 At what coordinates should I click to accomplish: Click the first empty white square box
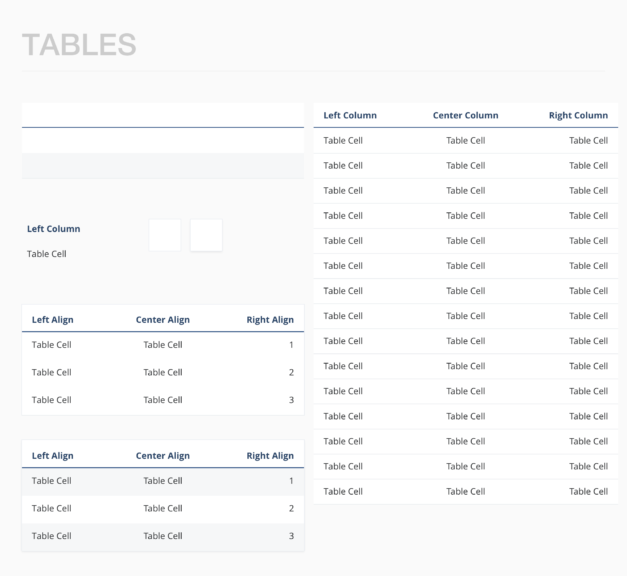click(165, 235)
